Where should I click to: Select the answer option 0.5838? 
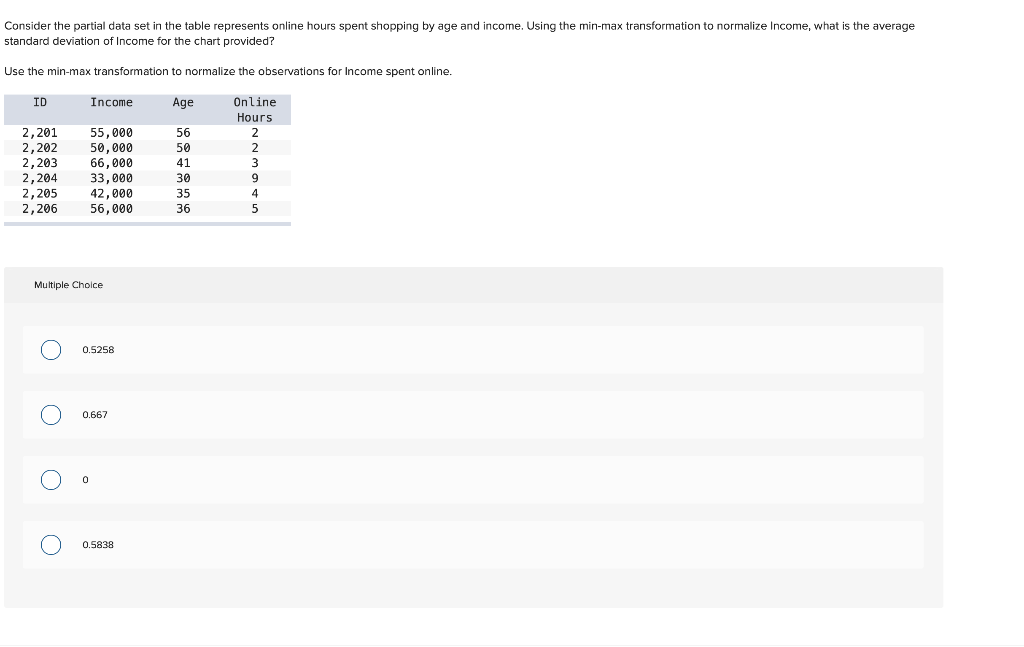(51, 544)
